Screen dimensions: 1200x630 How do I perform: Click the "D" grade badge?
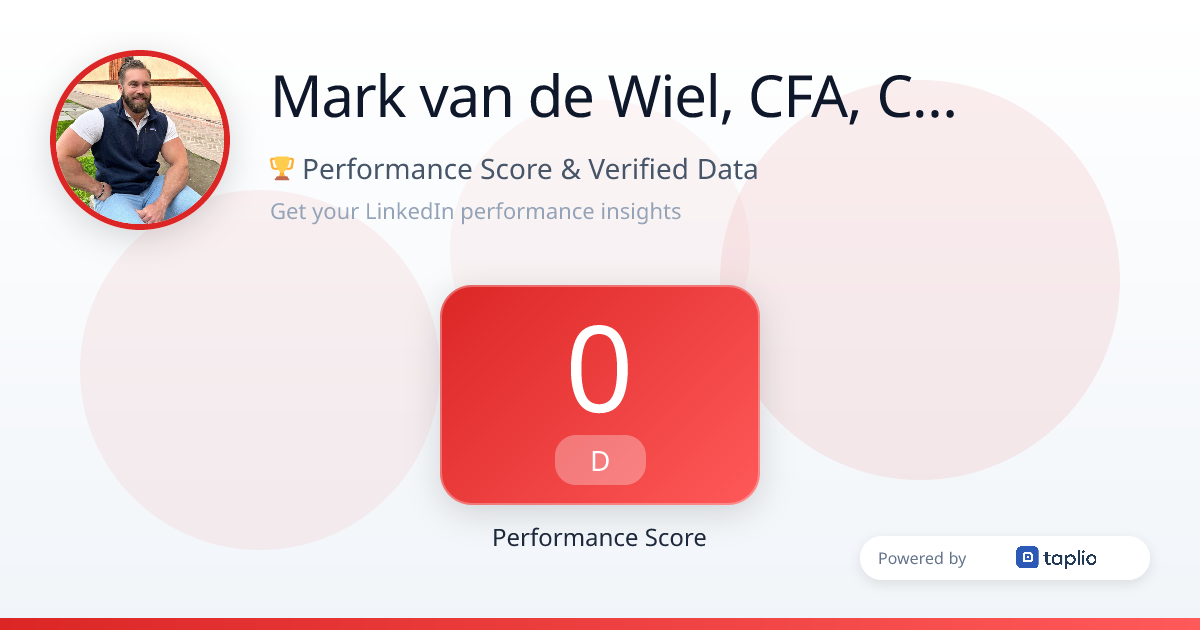[x=600, y=461]
